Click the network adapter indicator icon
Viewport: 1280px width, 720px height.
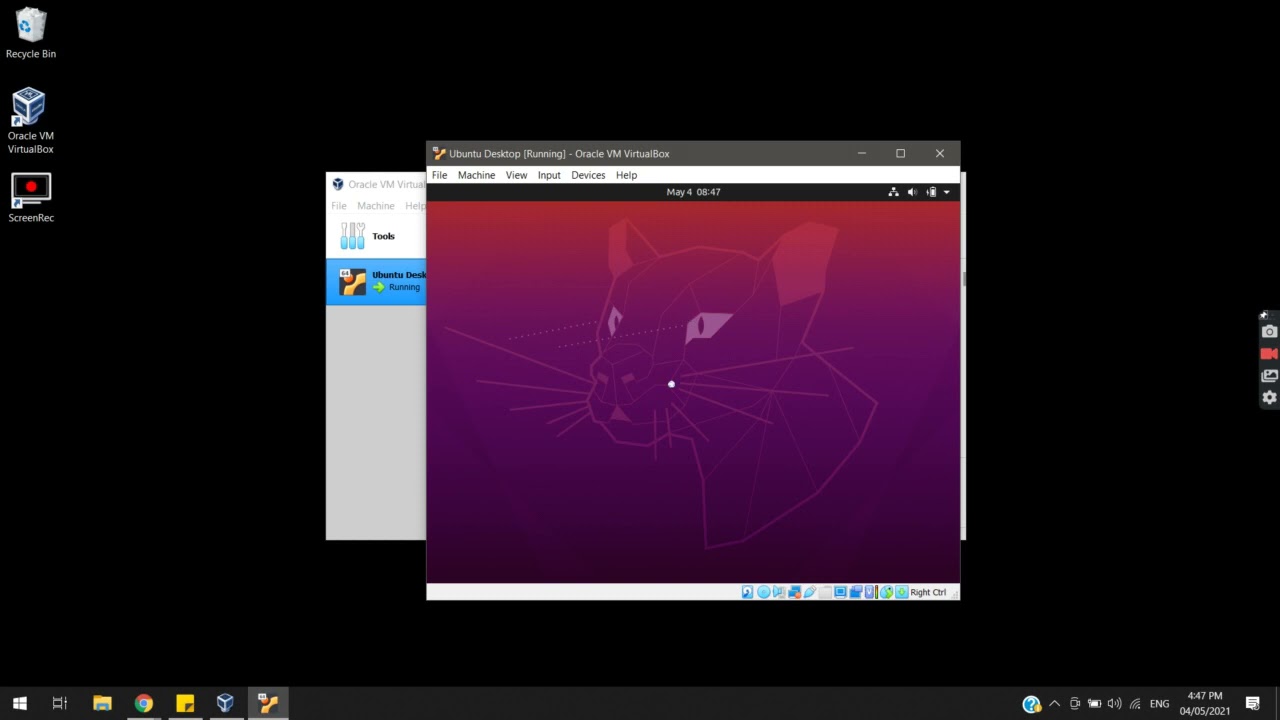click(794, 592)
